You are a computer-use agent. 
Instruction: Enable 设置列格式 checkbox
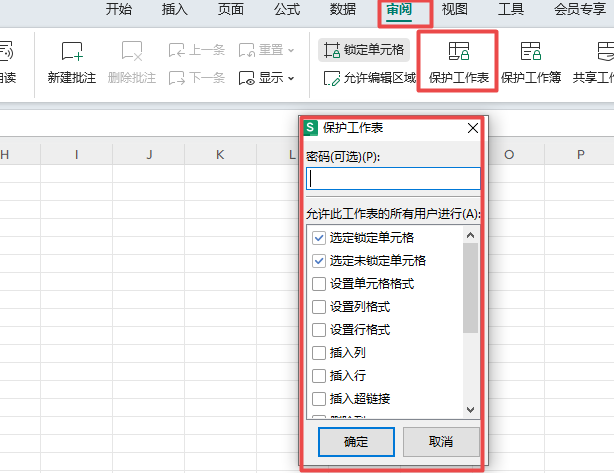pos(319,307)
